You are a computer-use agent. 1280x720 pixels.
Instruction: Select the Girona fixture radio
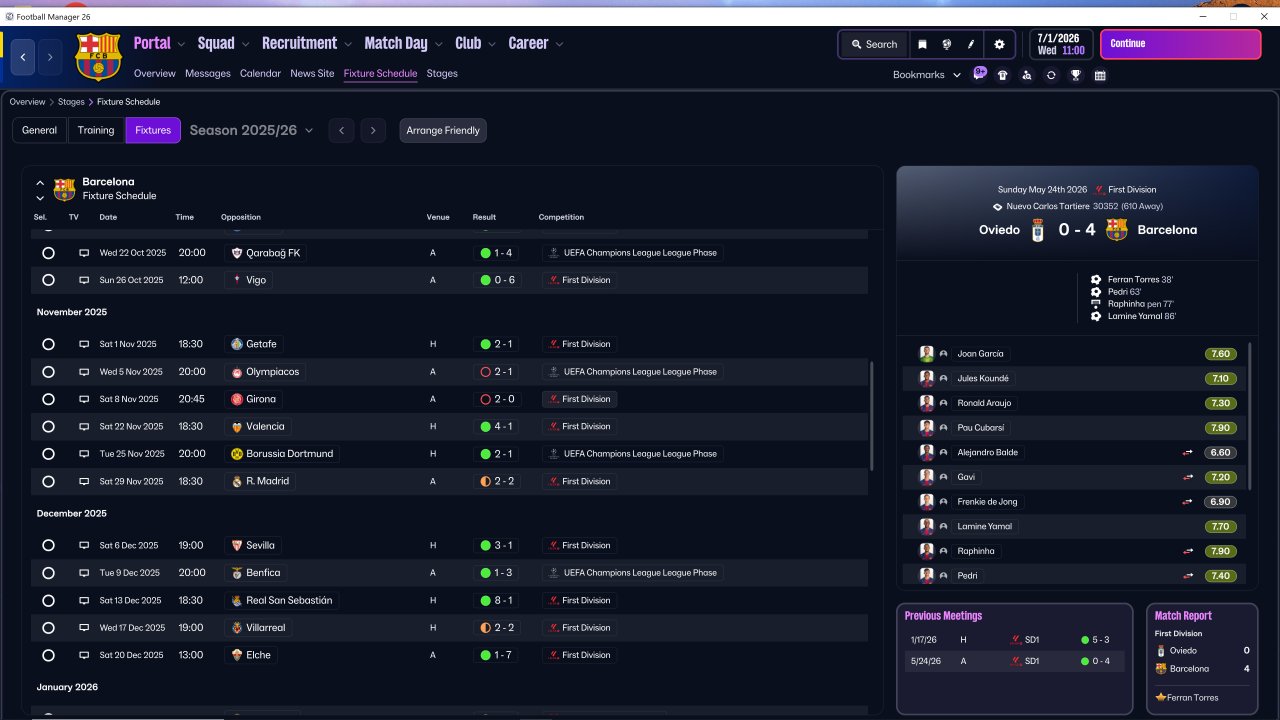[48, 399]
